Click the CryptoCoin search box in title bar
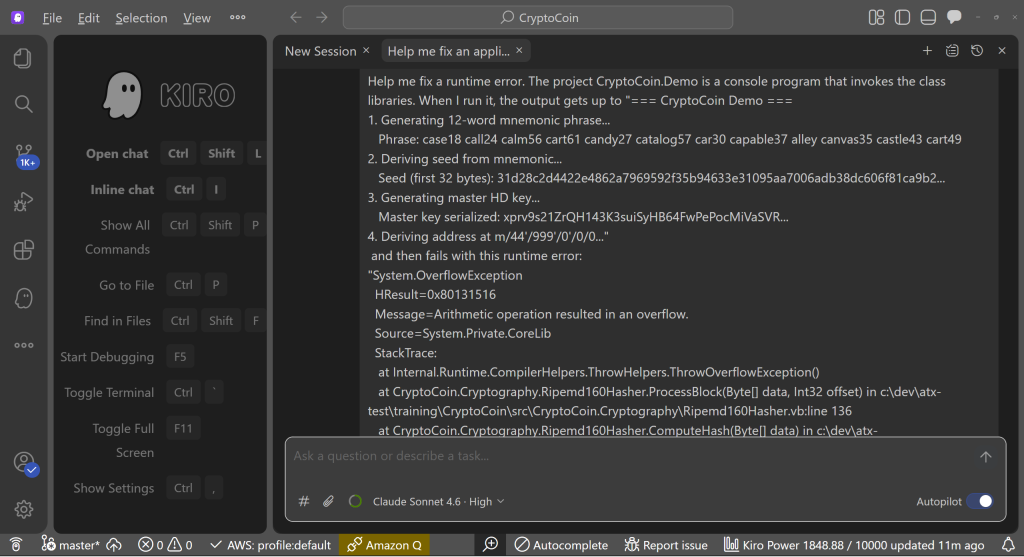 pyautogui.click(x=537, y=18)
